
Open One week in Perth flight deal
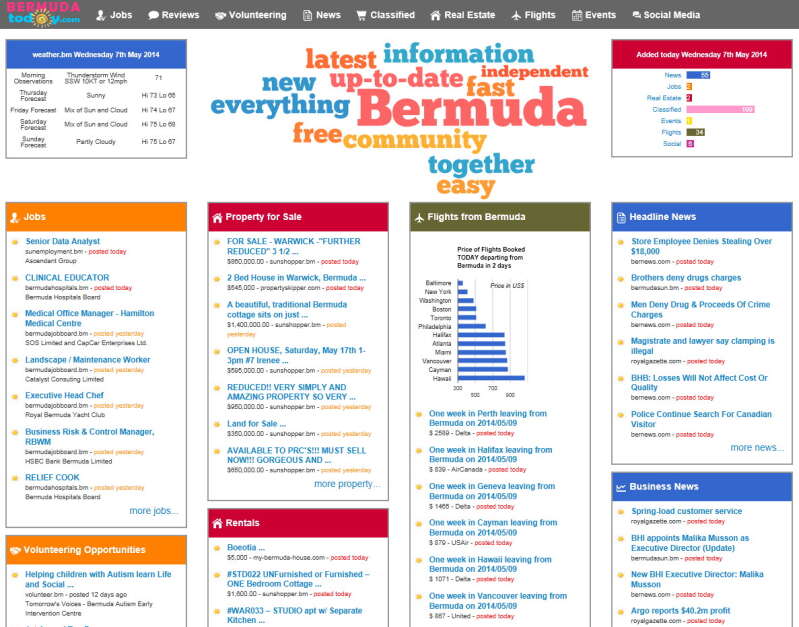tap(488, 418)
